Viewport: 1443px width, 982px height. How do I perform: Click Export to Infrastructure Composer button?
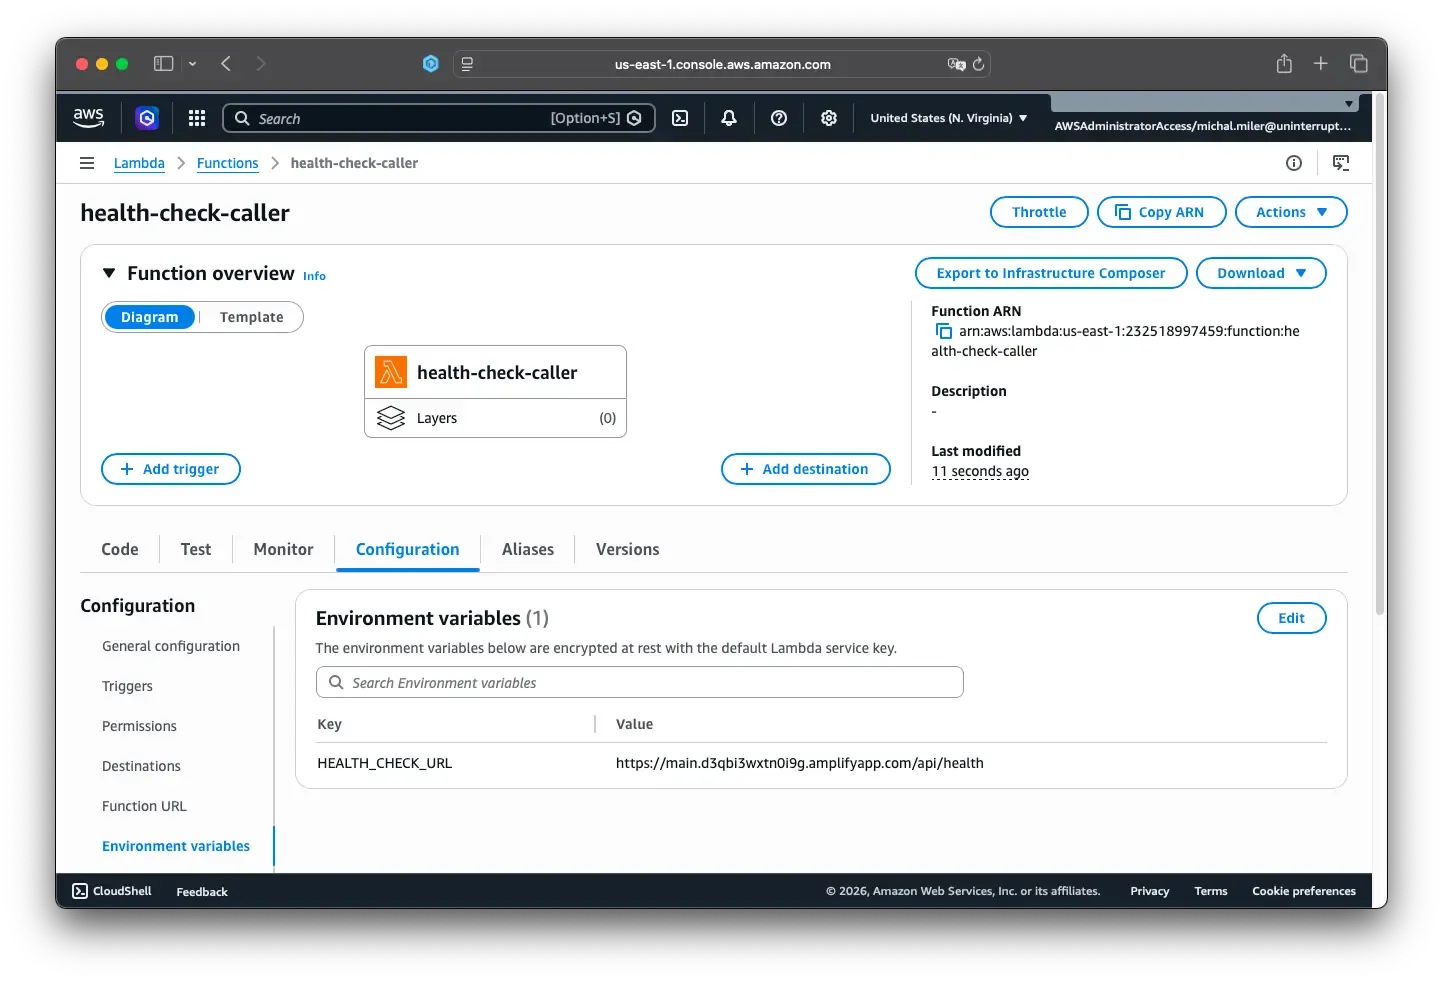[x=1051, y=273]
